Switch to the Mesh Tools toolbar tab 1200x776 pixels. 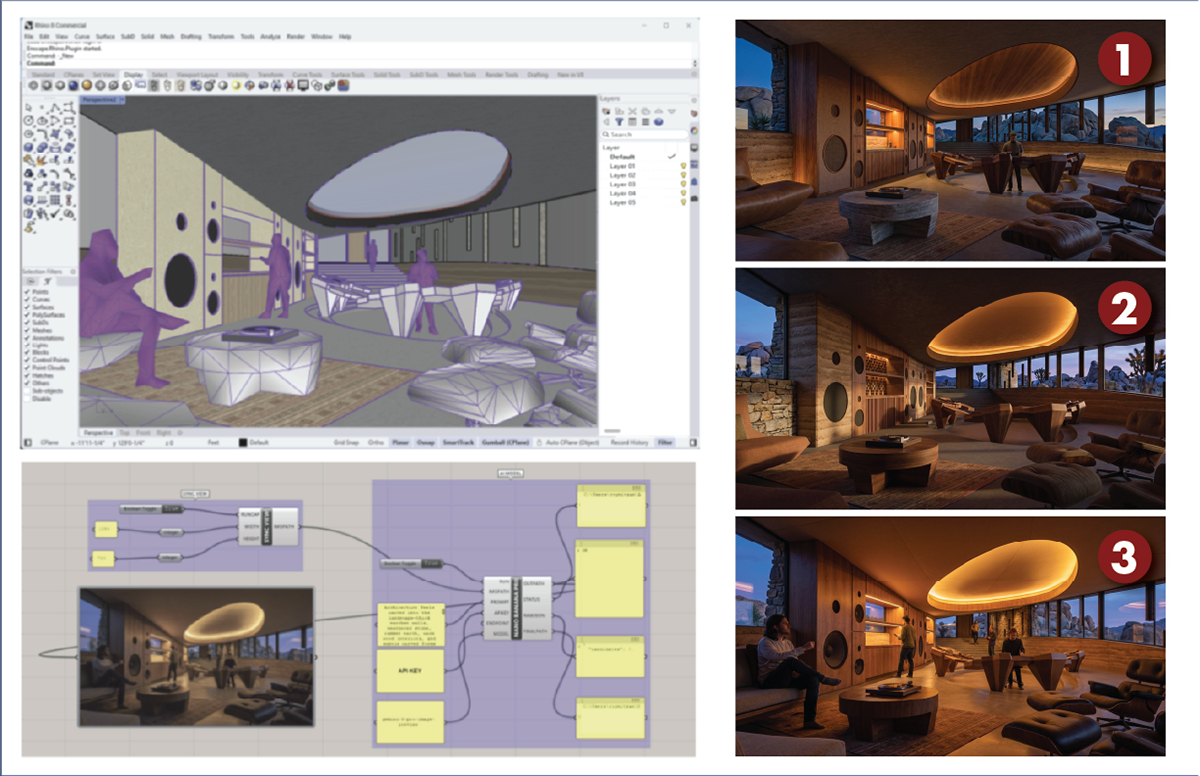pyautogui.click(x=461, y=74)
